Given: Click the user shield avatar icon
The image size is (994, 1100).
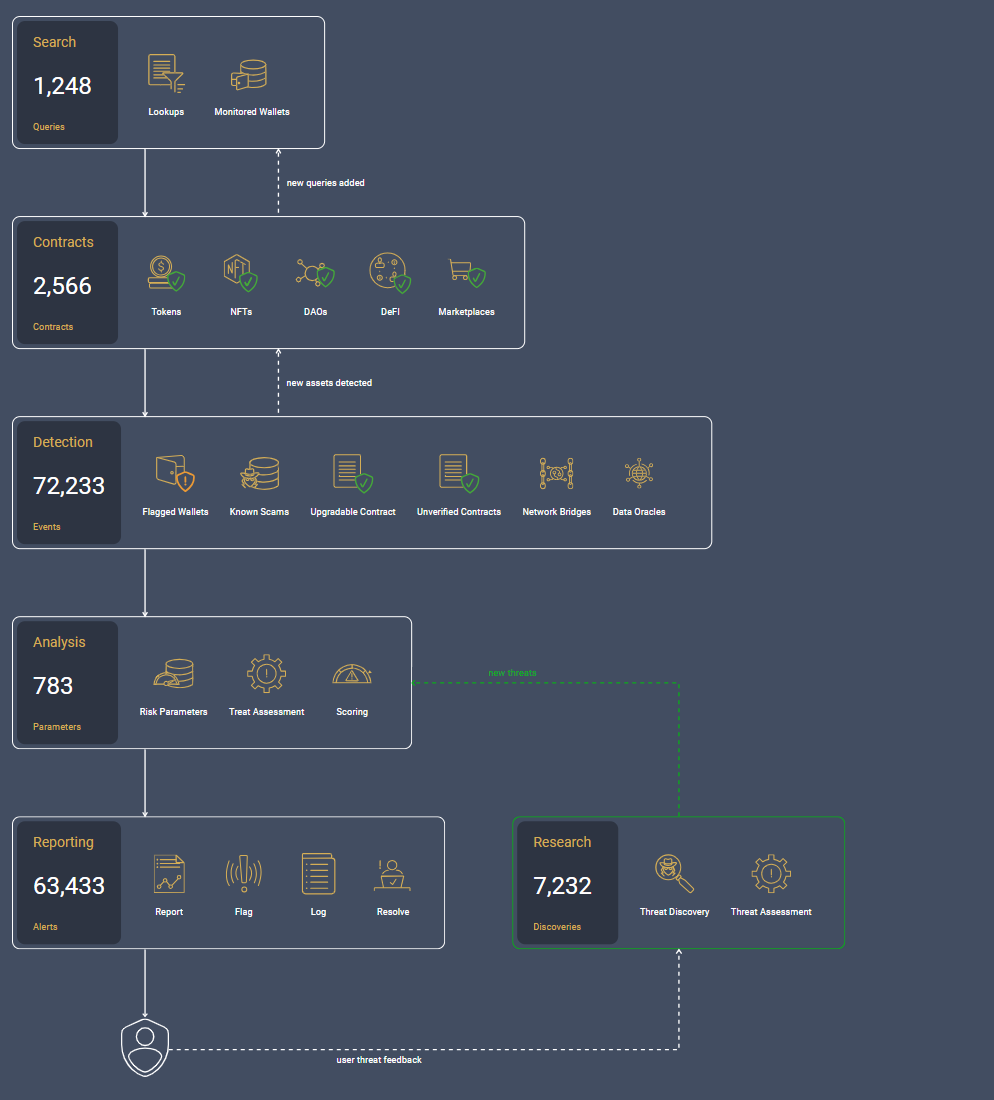Looking at the screenshot, I should pyautogui.click(x=145, y=1047).
